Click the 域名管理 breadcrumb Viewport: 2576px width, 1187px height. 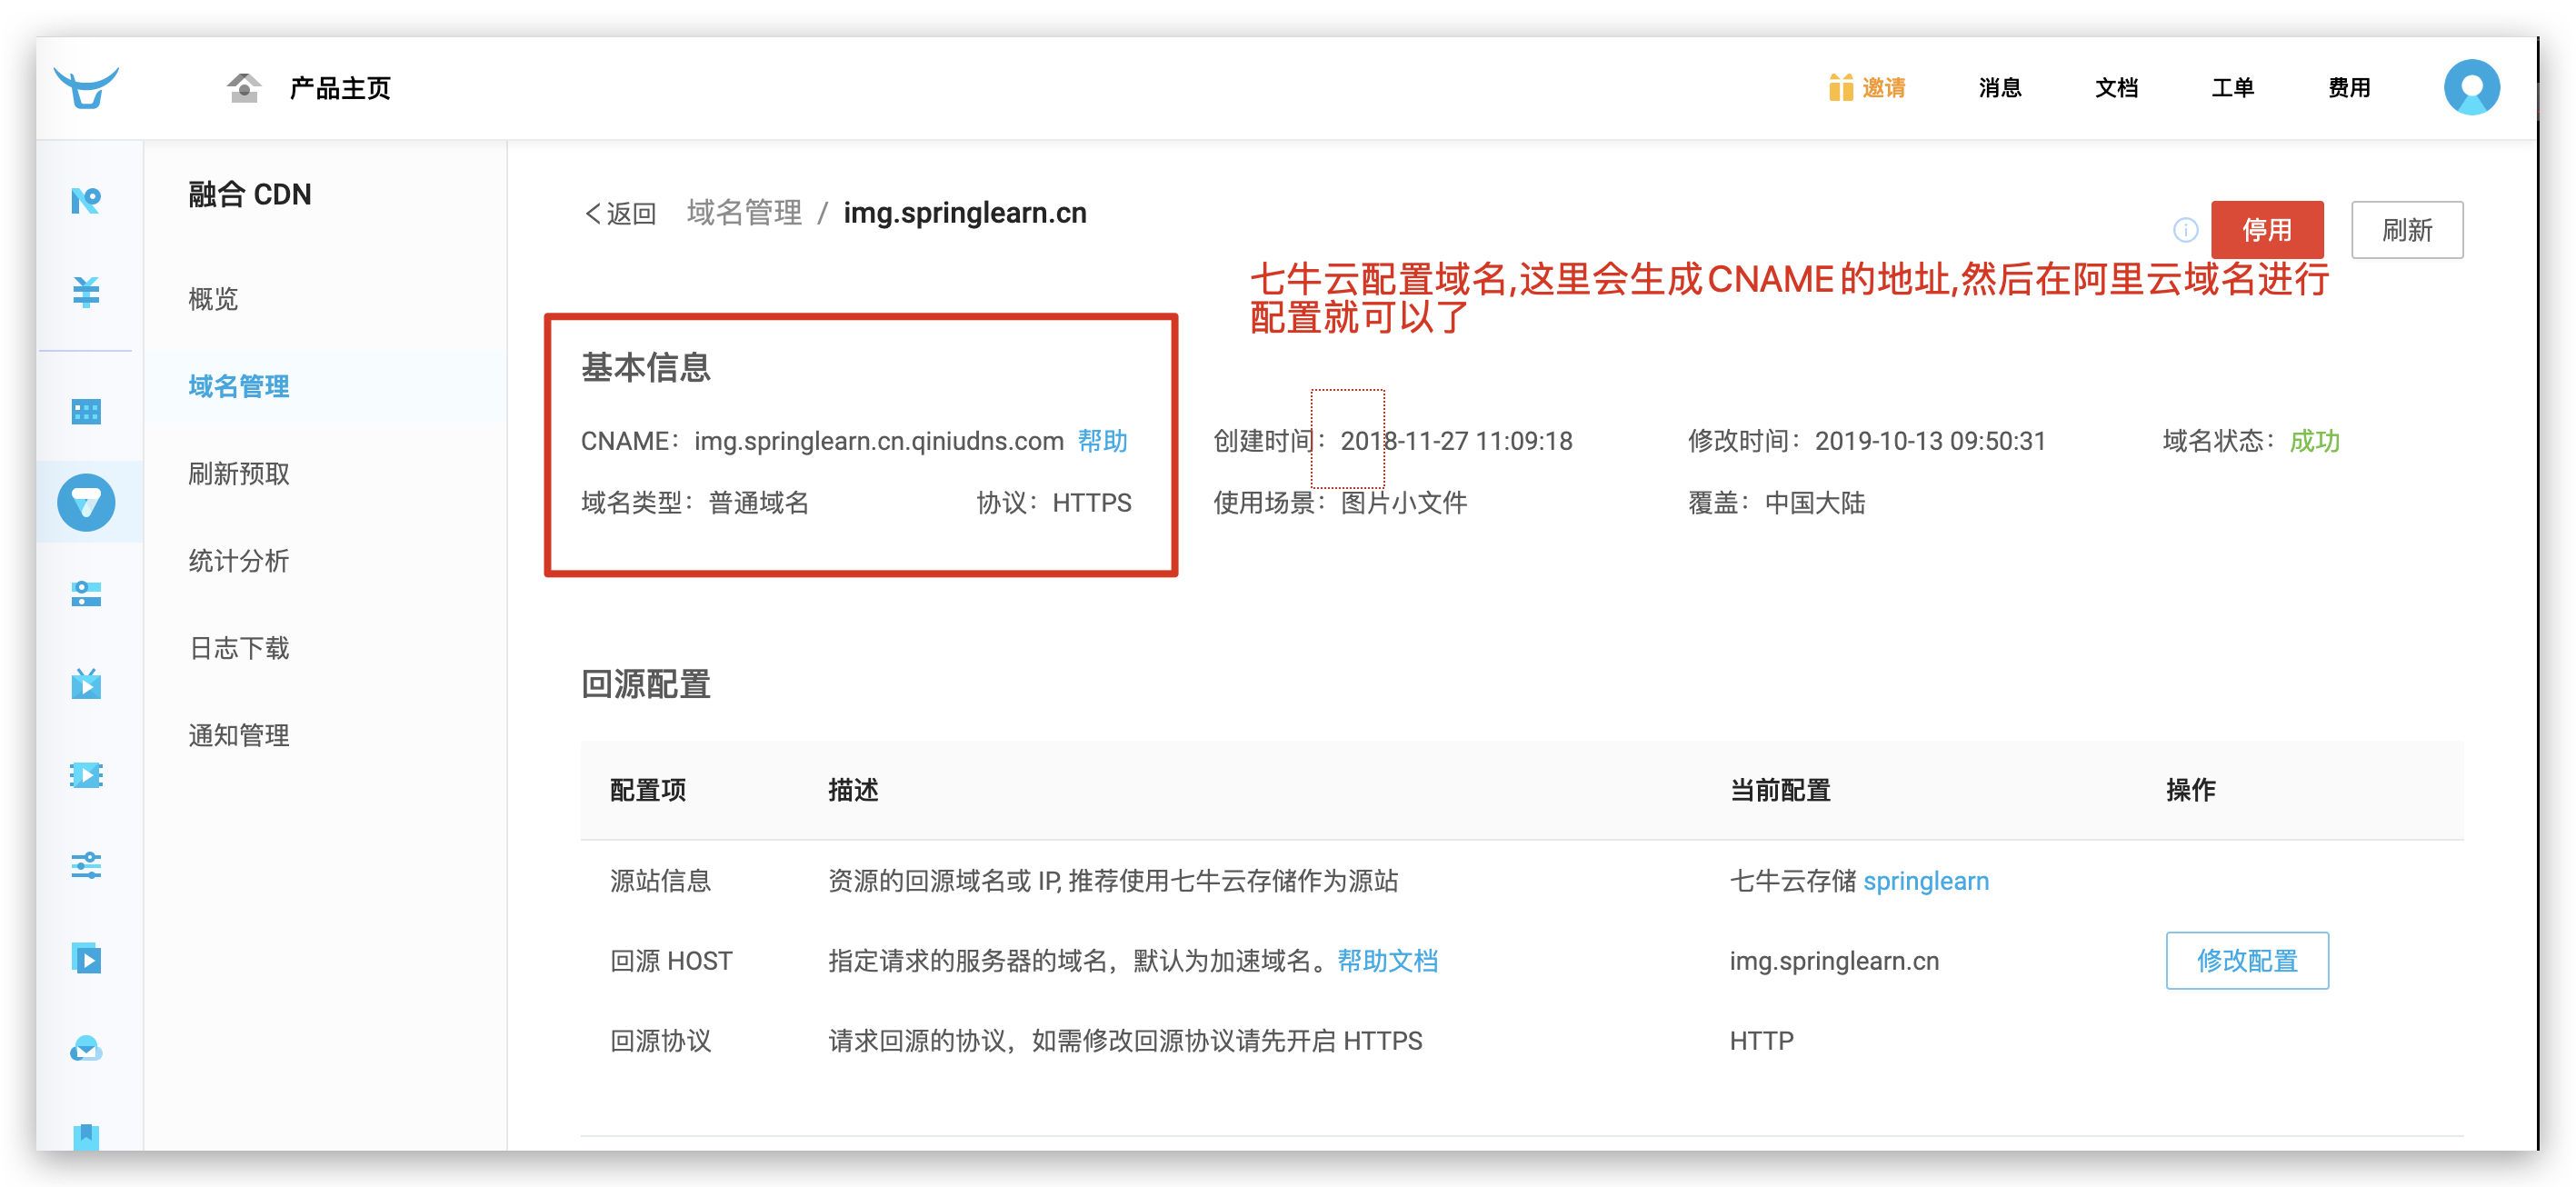click(744, 213)
